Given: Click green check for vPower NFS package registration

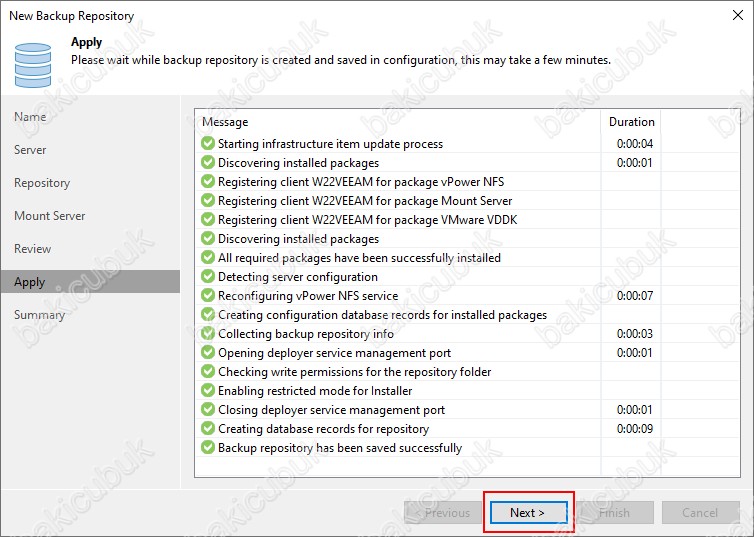Looking at the screenshot, I should coord(208,181).
